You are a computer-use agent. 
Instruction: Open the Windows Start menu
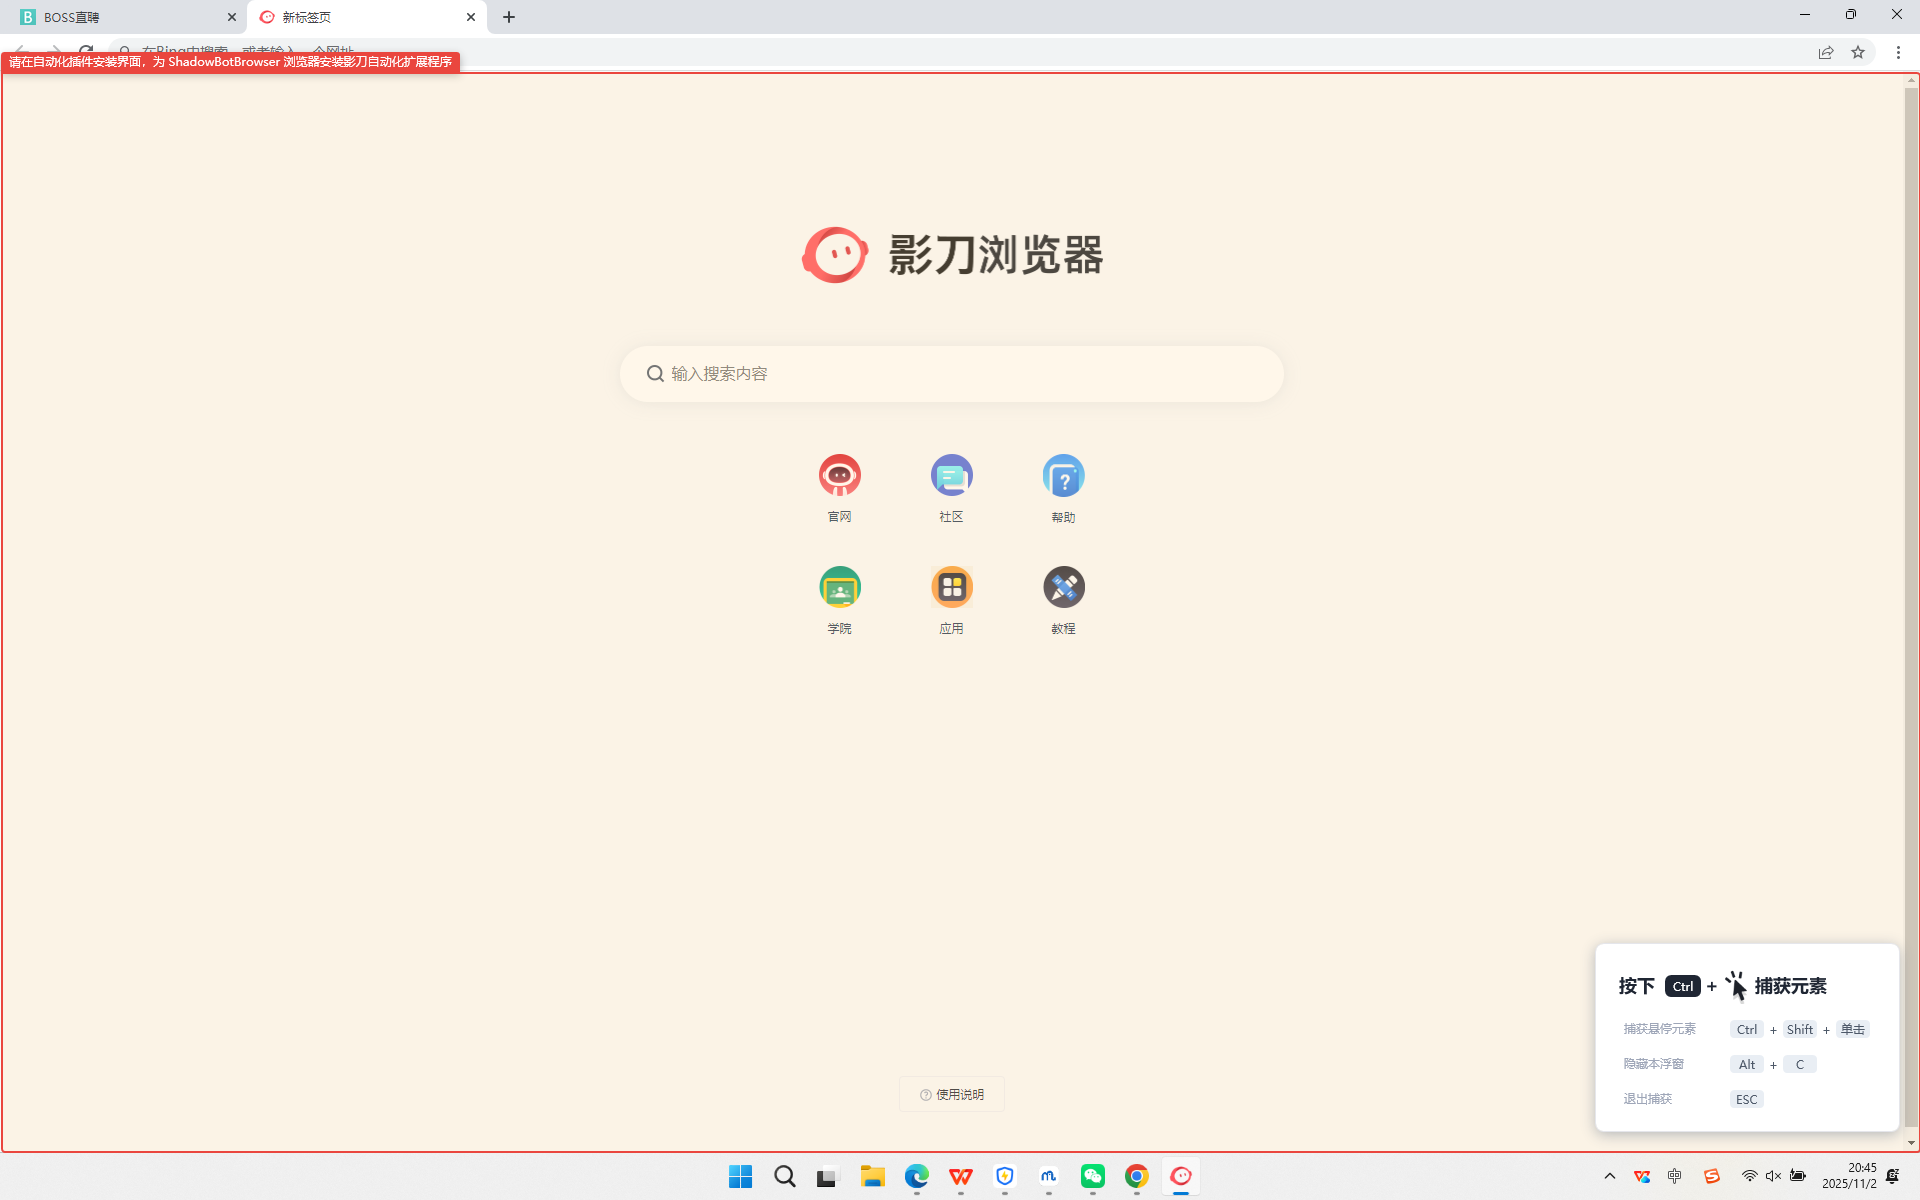(x=741, y=1177)
